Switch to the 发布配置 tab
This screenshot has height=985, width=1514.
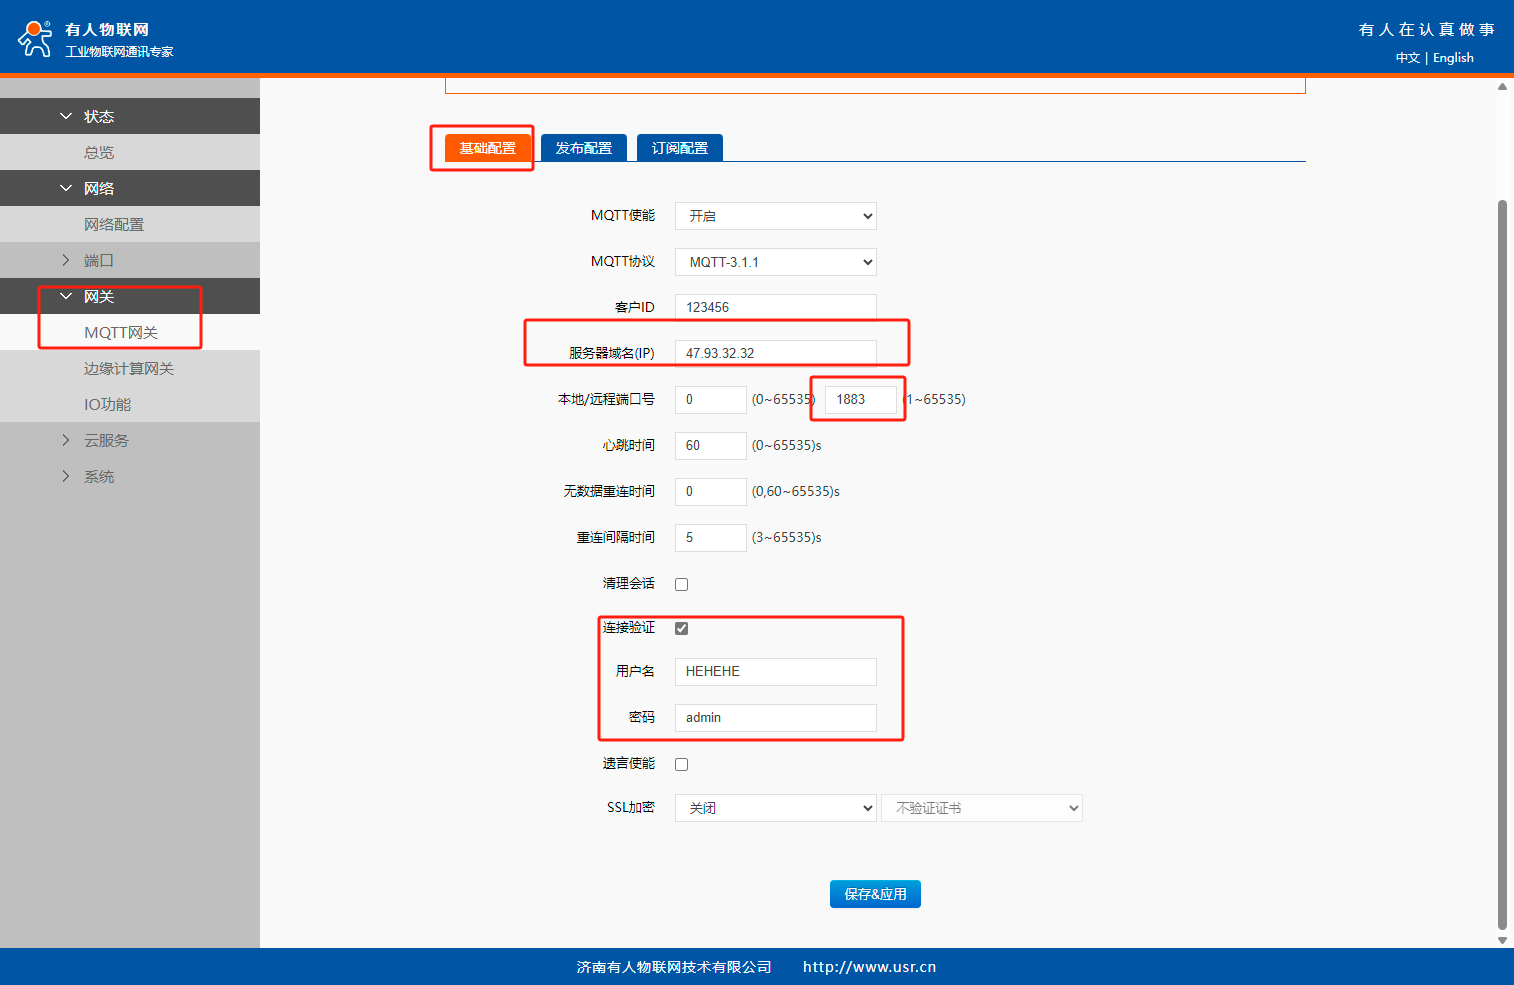(583, 148)
